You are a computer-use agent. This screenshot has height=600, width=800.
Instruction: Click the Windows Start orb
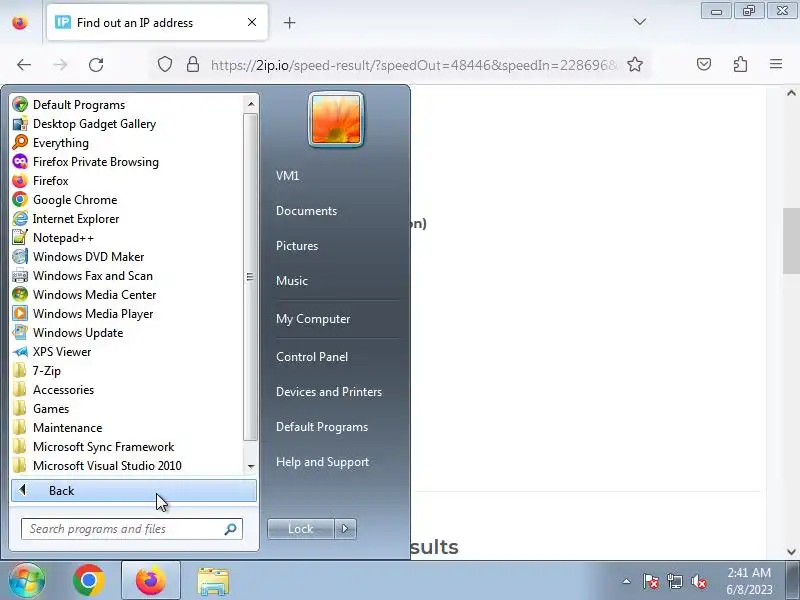(x=26, y=580)
